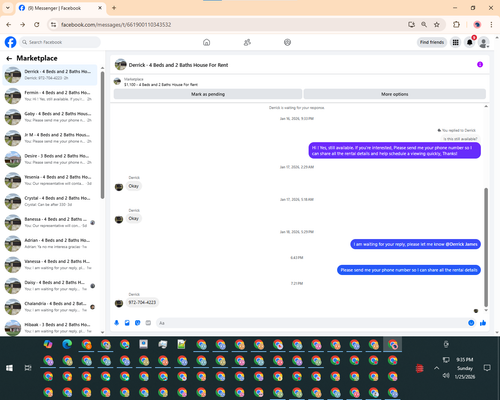This screenshot has width=500, height=400.
Task: Open the Fermin conversation
Action: pos(50,96)
